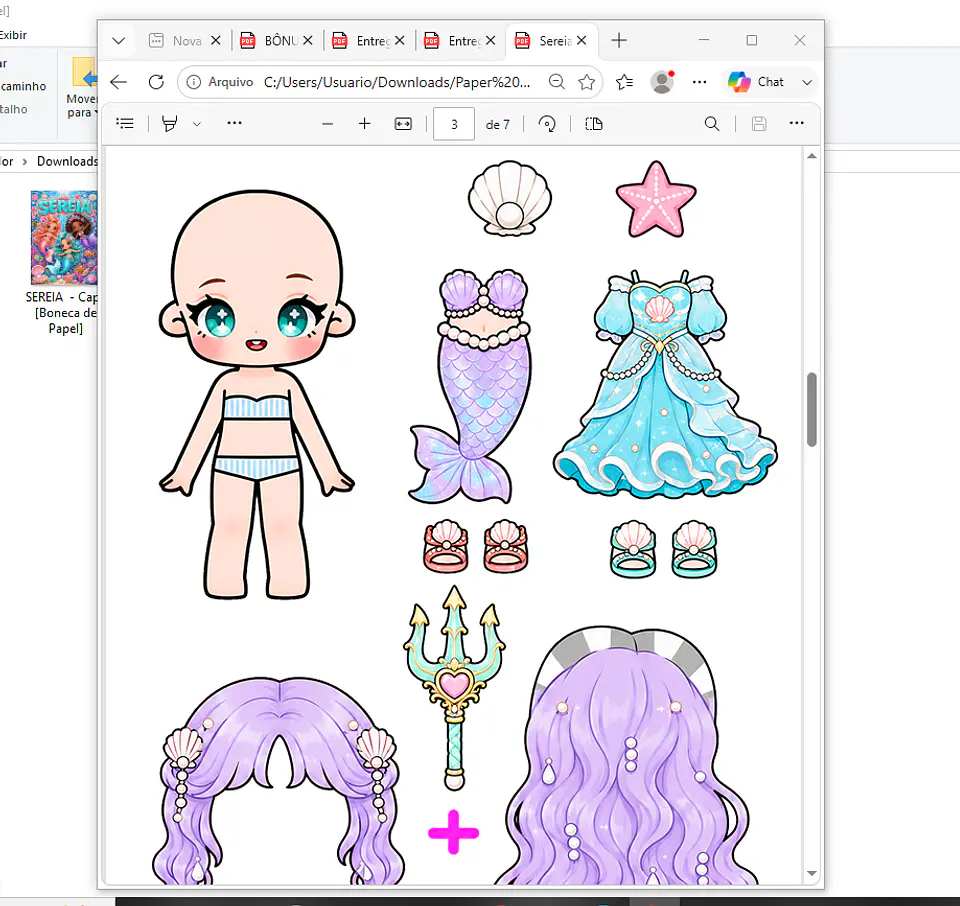Close the BÔNU tab
Screen dimensions: 960x906
click(x=307, y=40)
